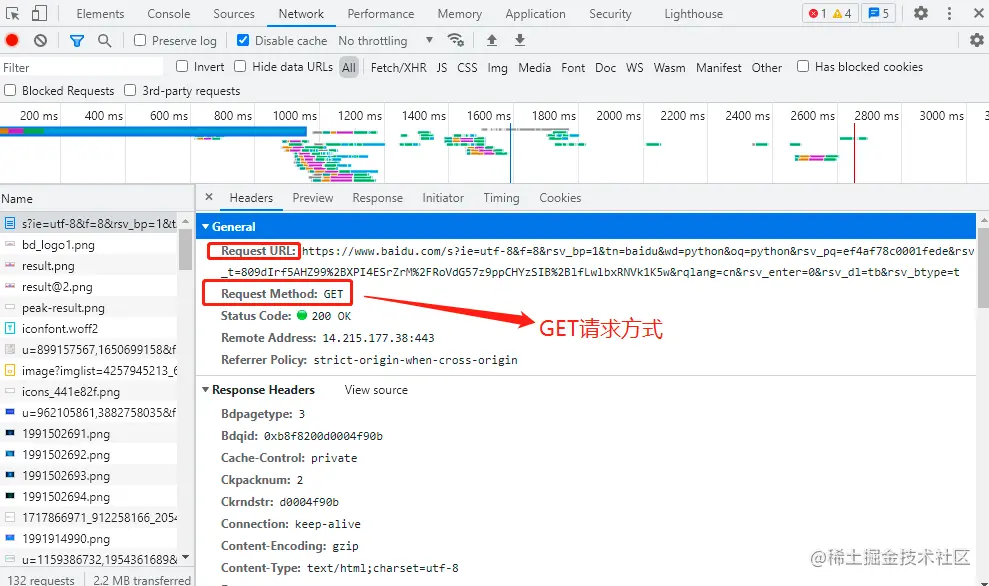Screen dimensions: 989x586
Task: Select the All filter type
Action: pyautogui.click(x=349, y=67)
